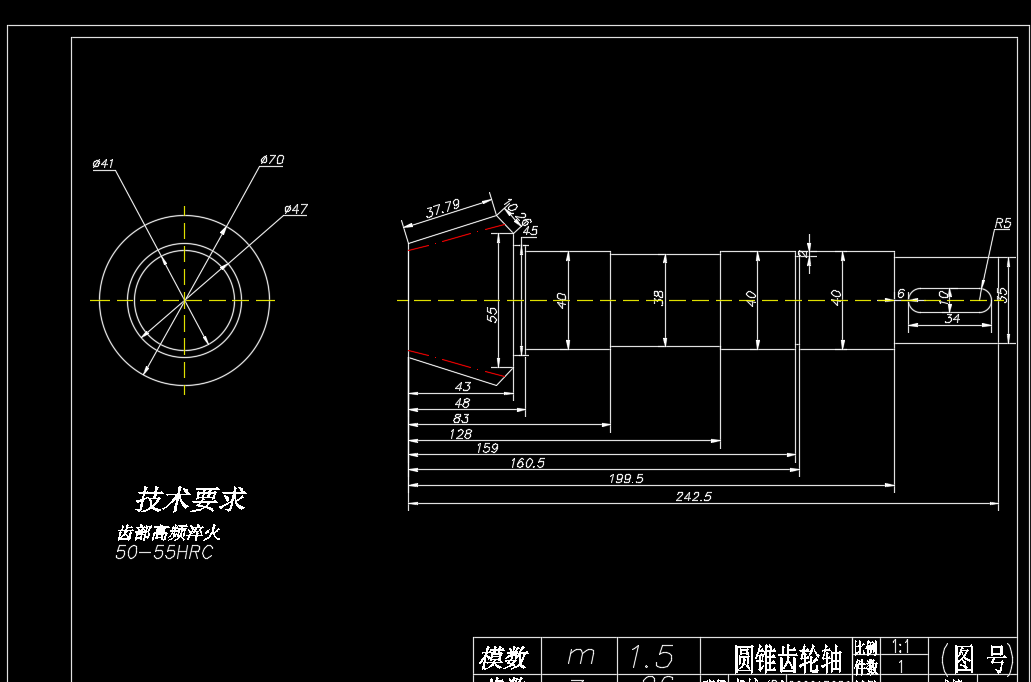Viewport: 1031px width, 682px height.
Task: Select the Ø70 diameter dimension label
Action: [270, 160]
